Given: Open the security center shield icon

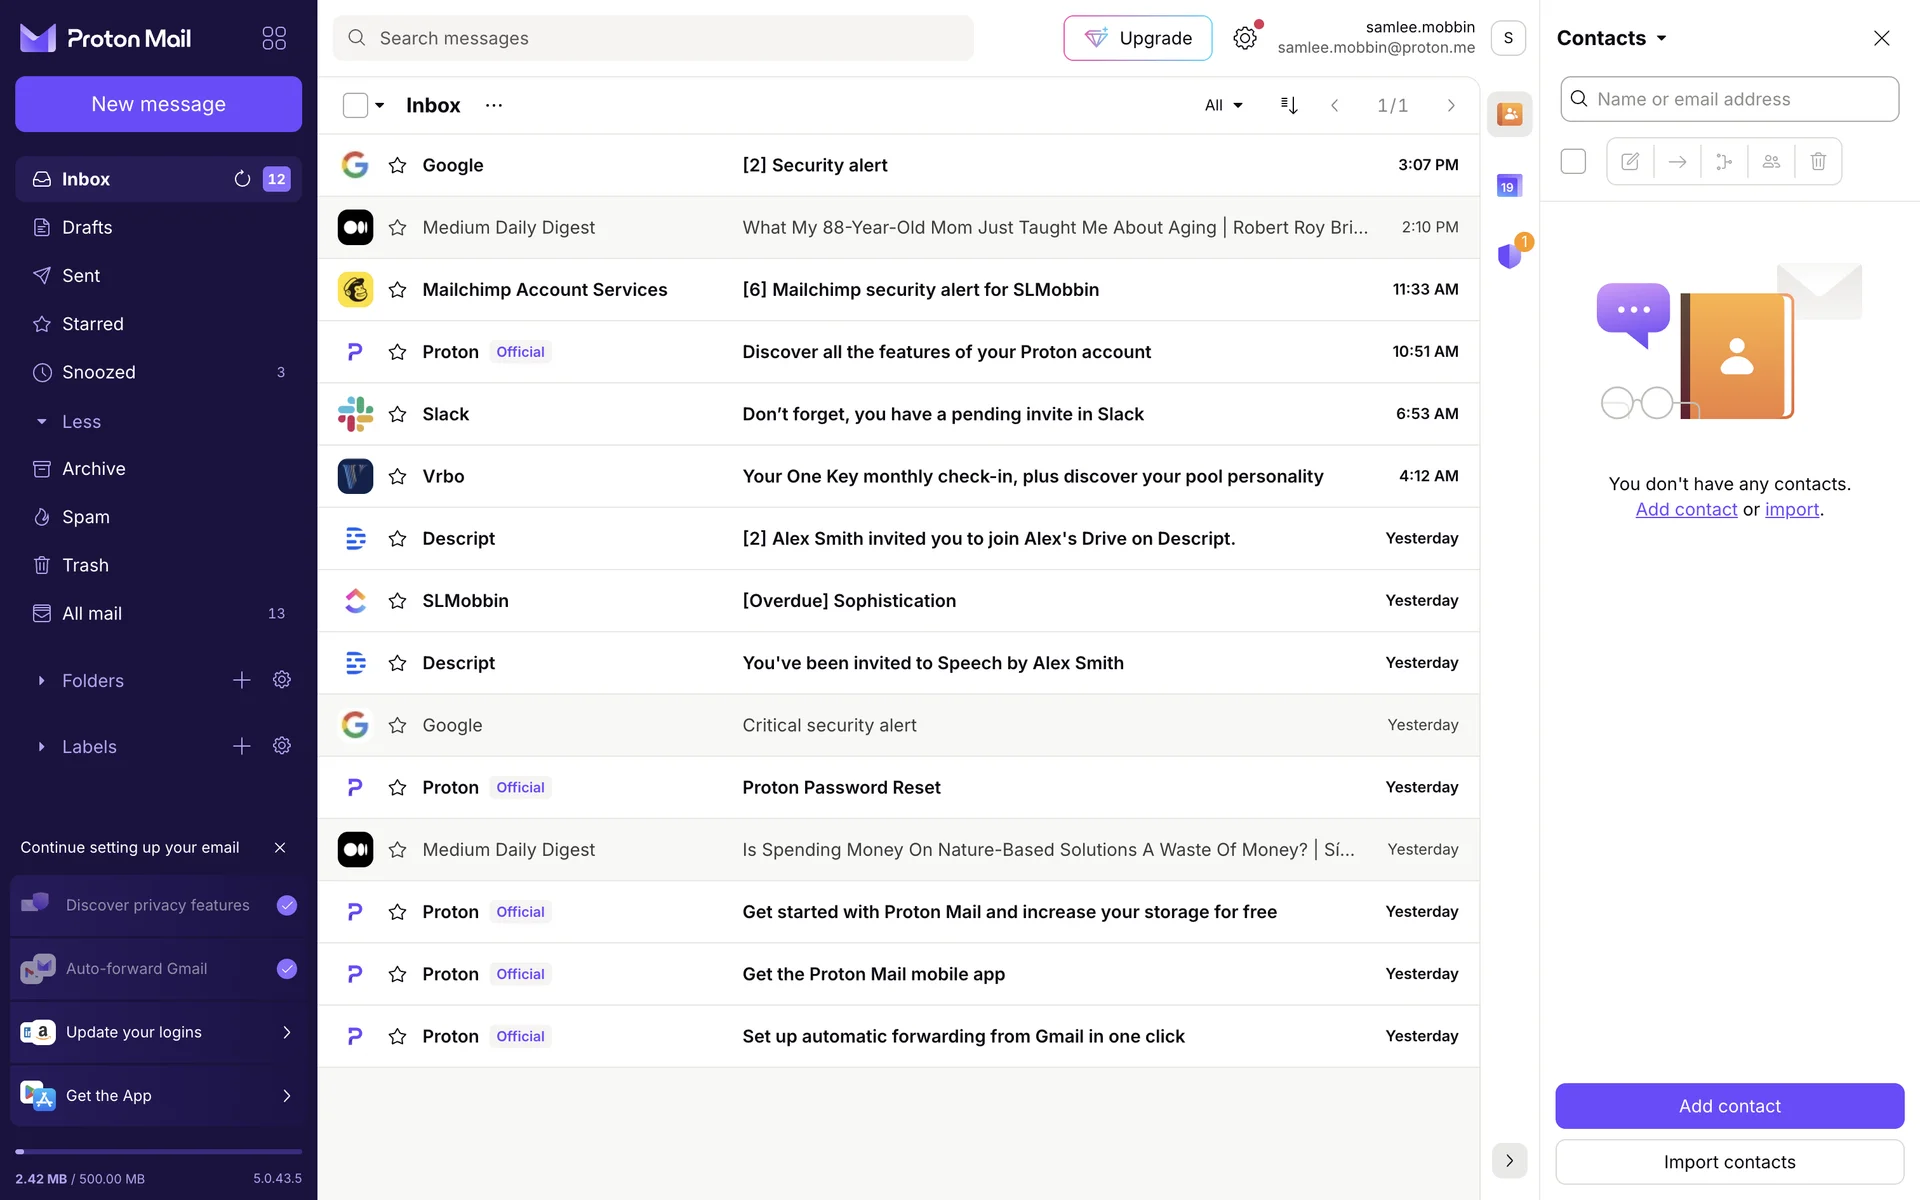Looking at the screenshot, I should [x=1509, y=256].
